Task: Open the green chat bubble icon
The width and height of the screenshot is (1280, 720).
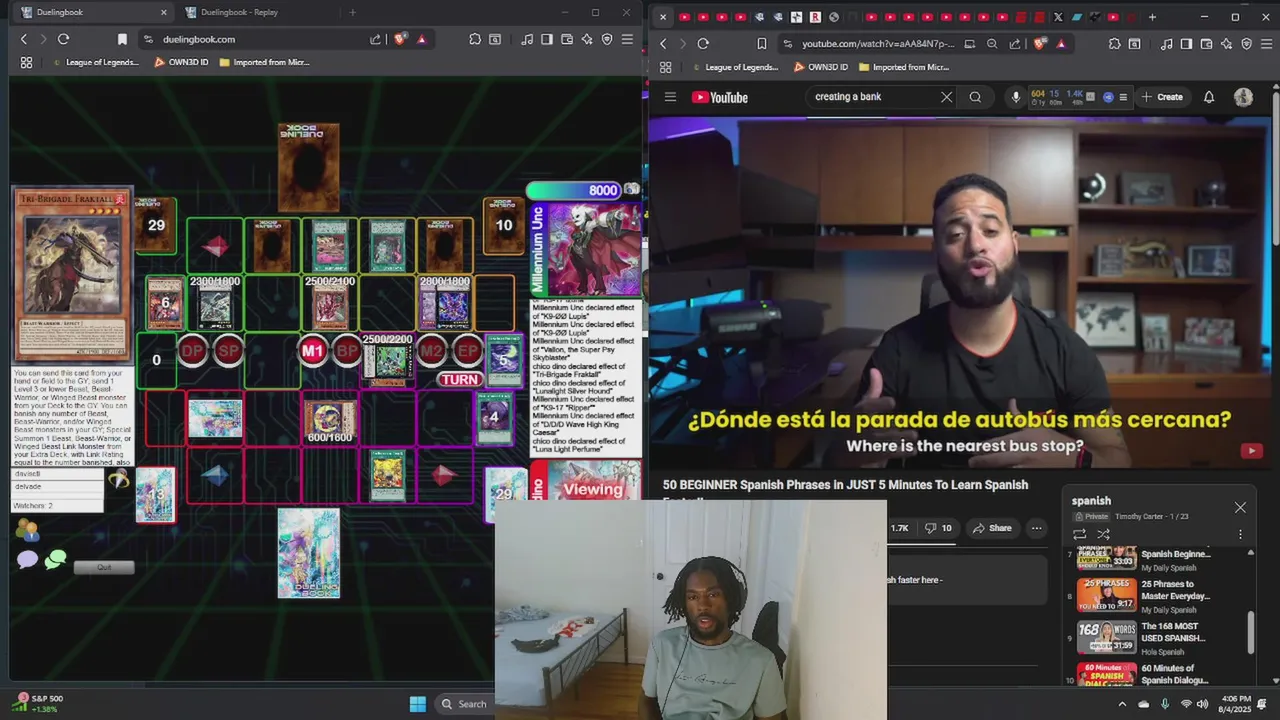Action: 56,560
